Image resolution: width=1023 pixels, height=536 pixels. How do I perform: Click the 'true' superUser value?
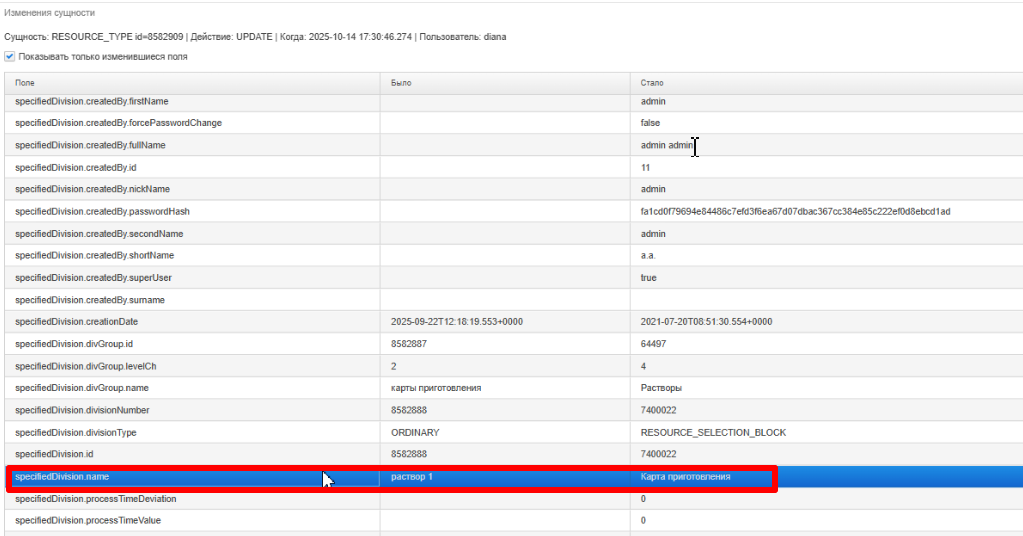[649, 278]
